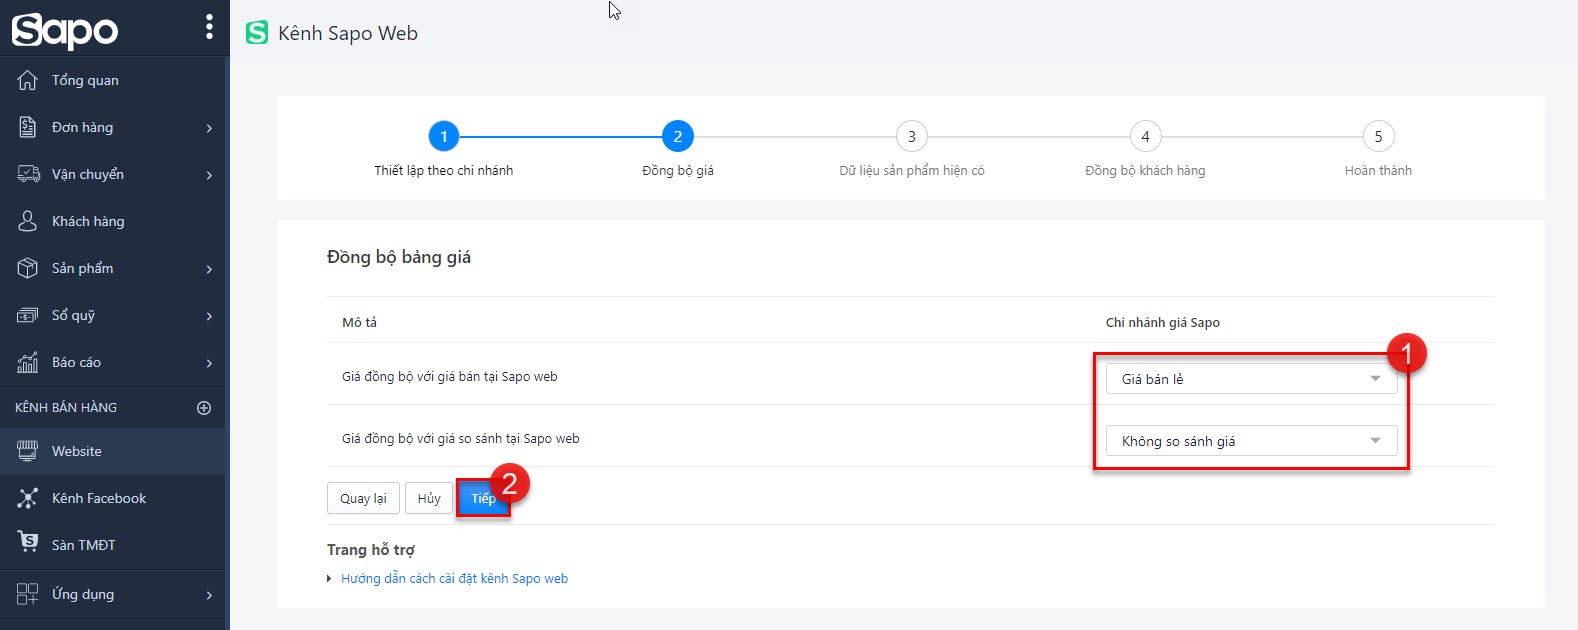The height and width of the screenshot is (630, 1578).
Task: Click the Đồng bộ giá step label
Action: point(678,171)
